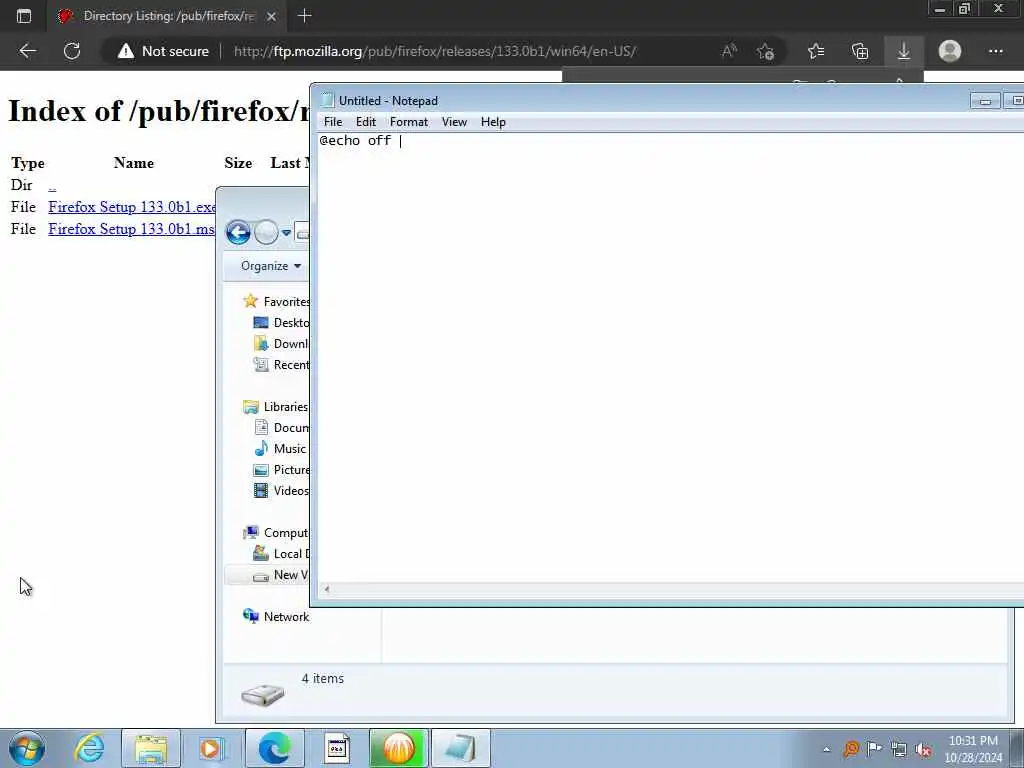Select Documents library in Explorer
The image size is (1024, 768).
[x=281, y=428]
